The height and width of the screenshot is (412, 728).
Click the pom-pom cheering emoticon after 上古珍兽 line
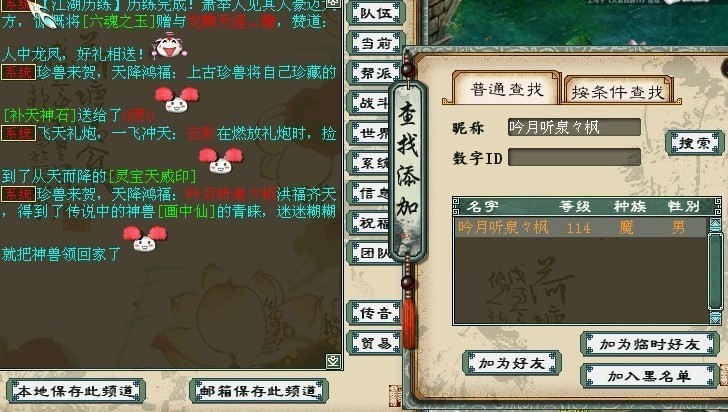(x=176, y=99)
